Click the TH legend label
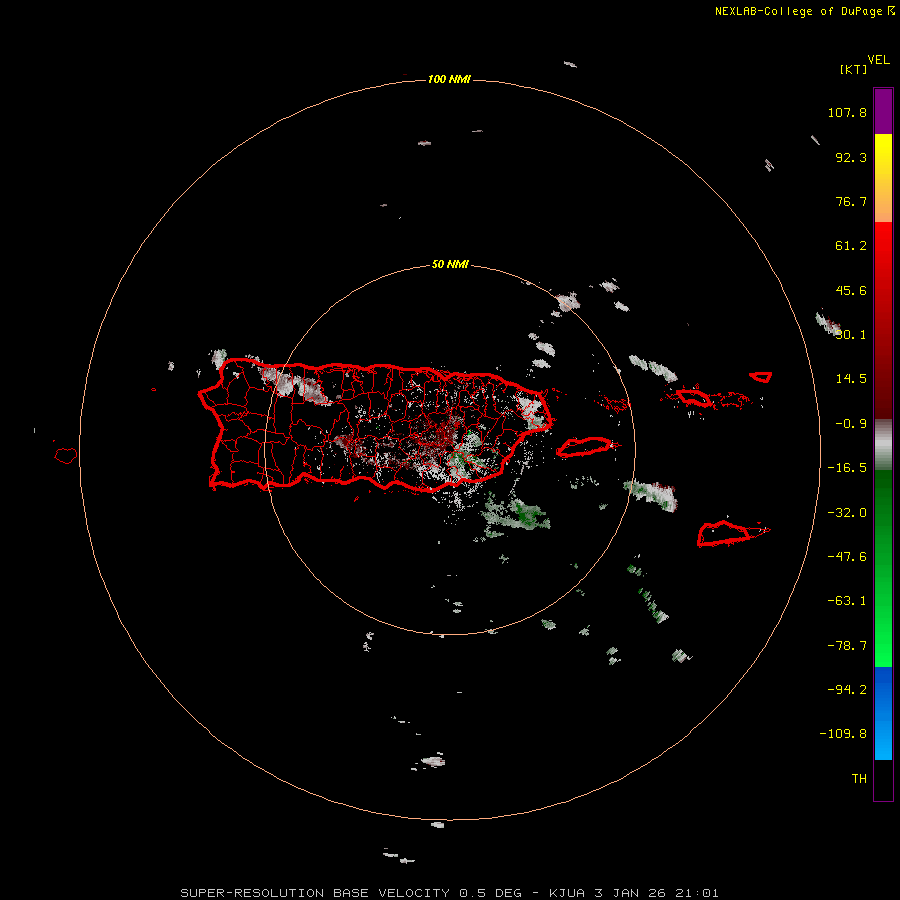Viewport: 900px width, 900px height. click(x=859, y=778)
